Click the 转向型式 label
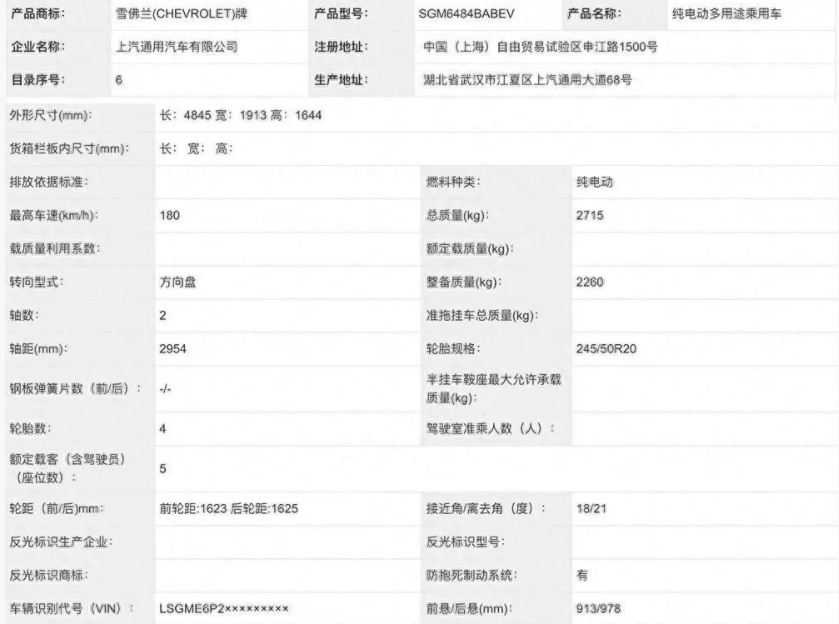 [36, 282]
